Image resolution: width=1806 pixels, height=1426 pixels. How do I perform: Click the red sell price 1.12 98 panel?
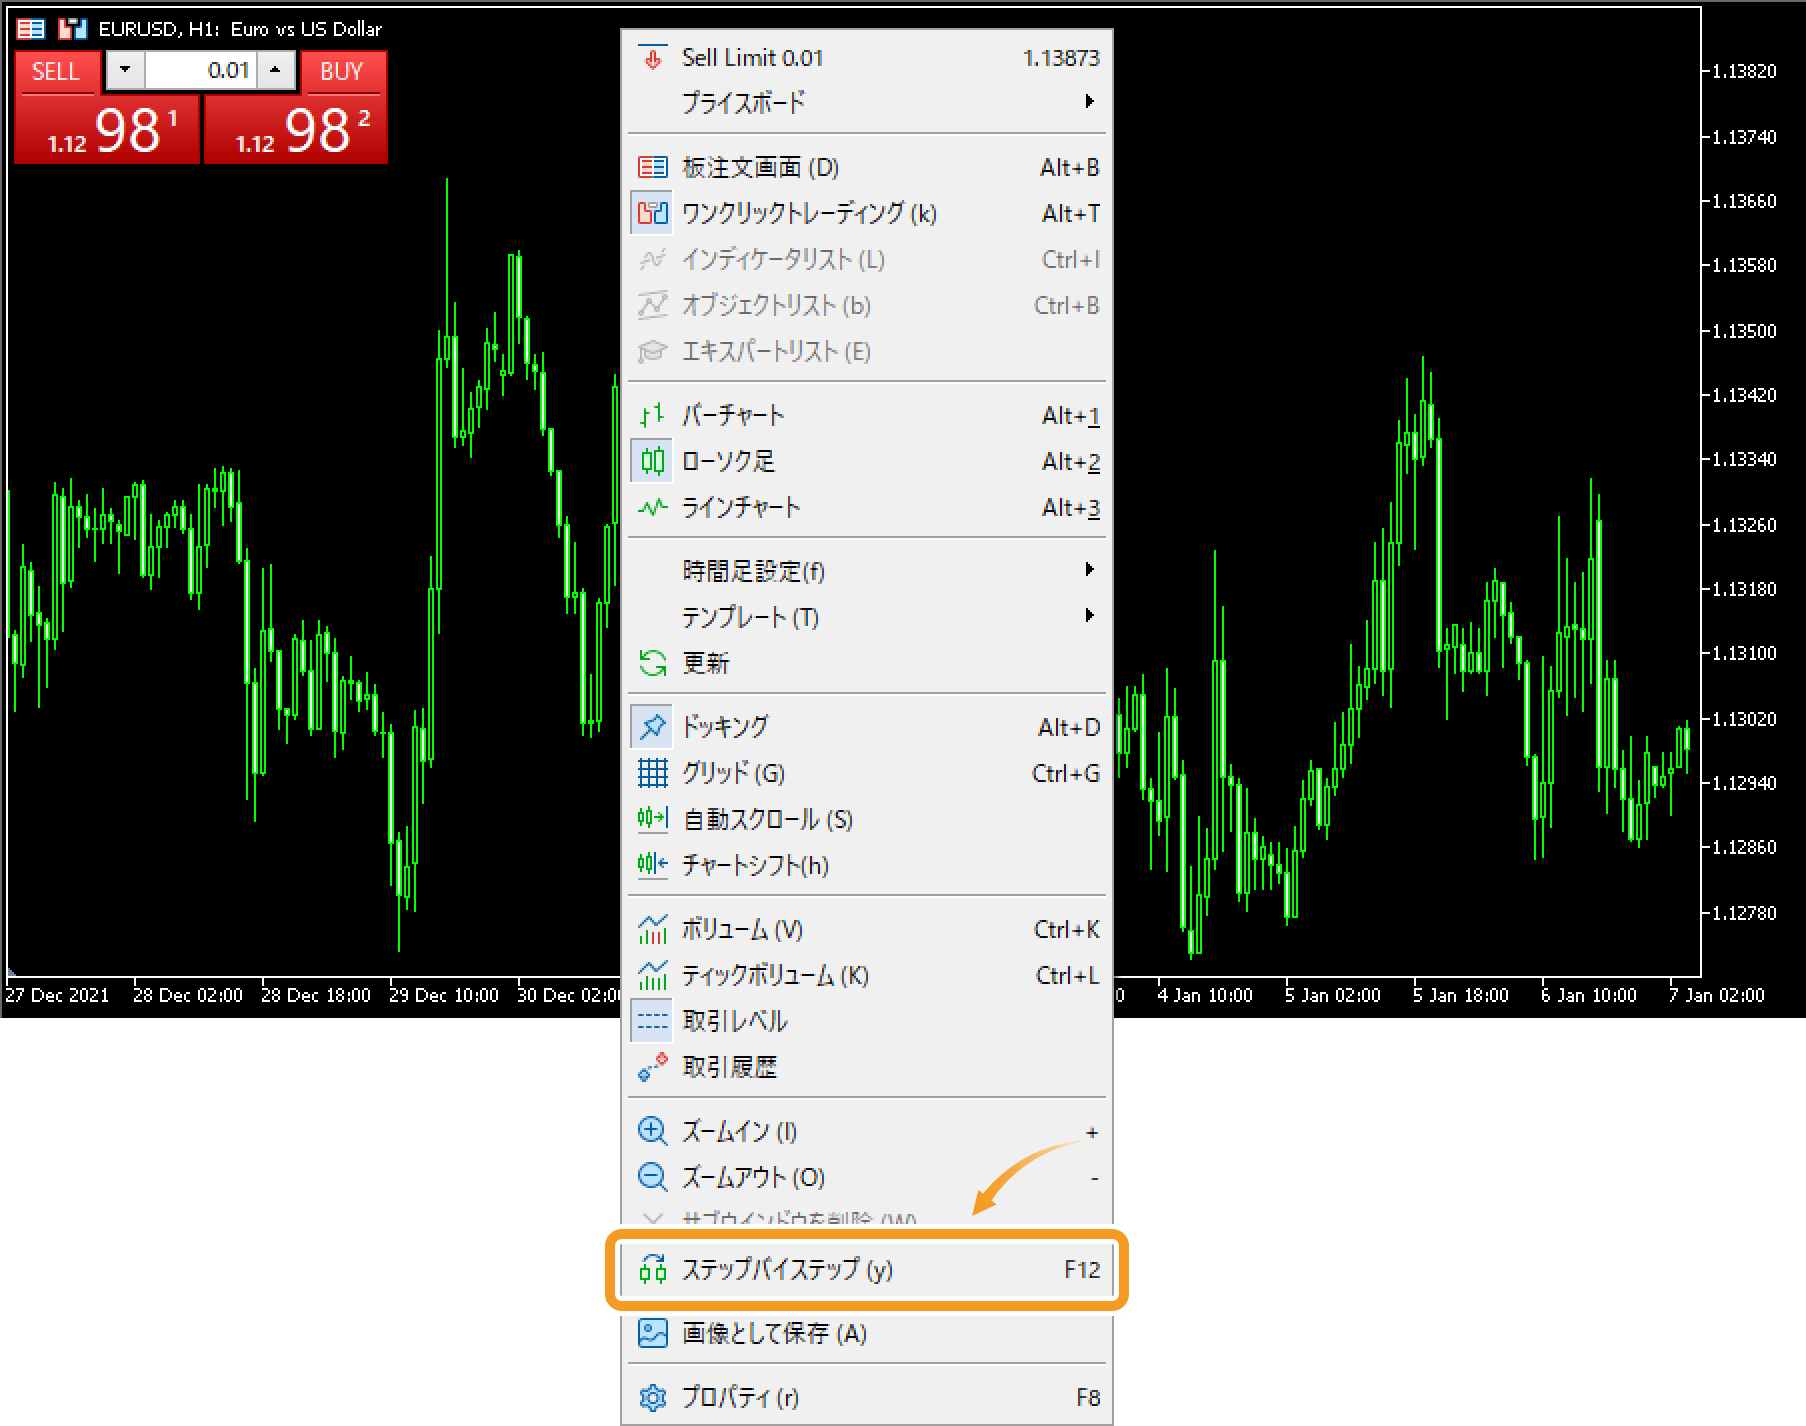pos(107,128)
